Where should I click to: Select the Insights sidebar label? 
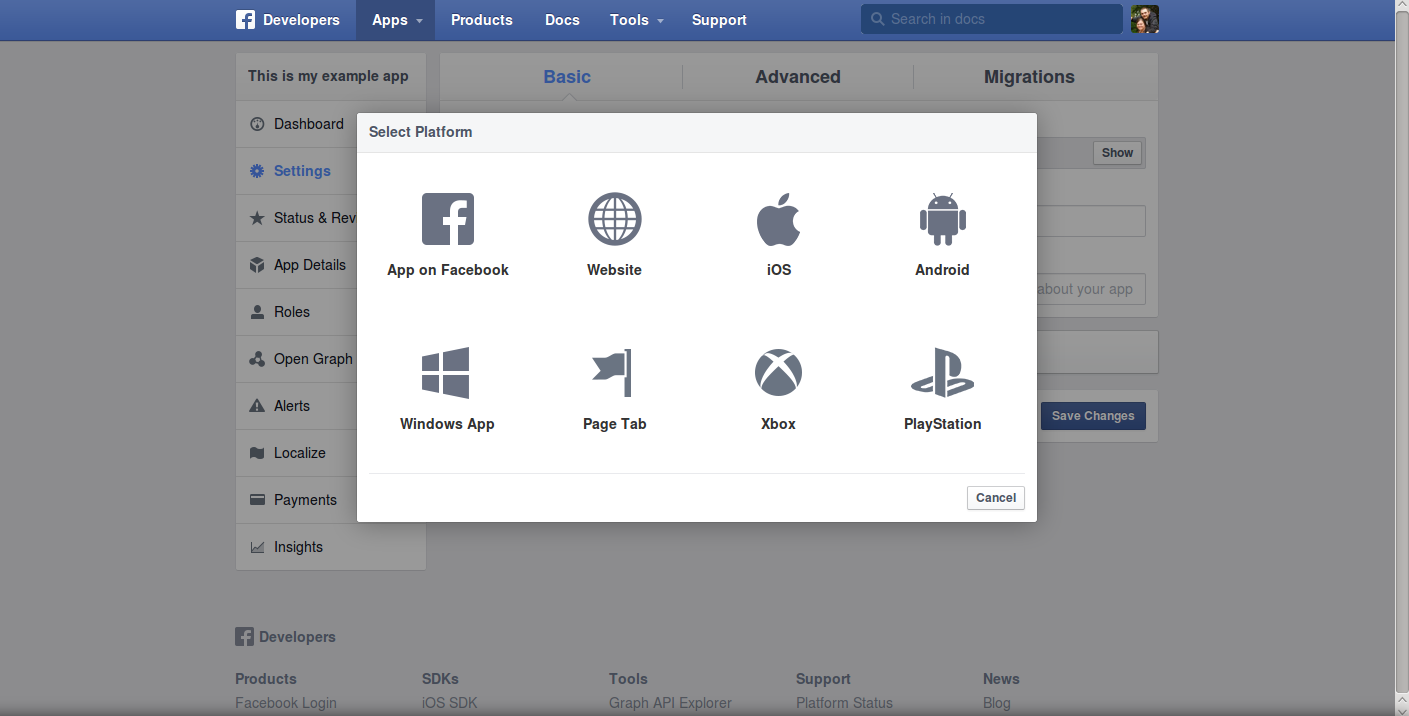(x=298, y=547)
